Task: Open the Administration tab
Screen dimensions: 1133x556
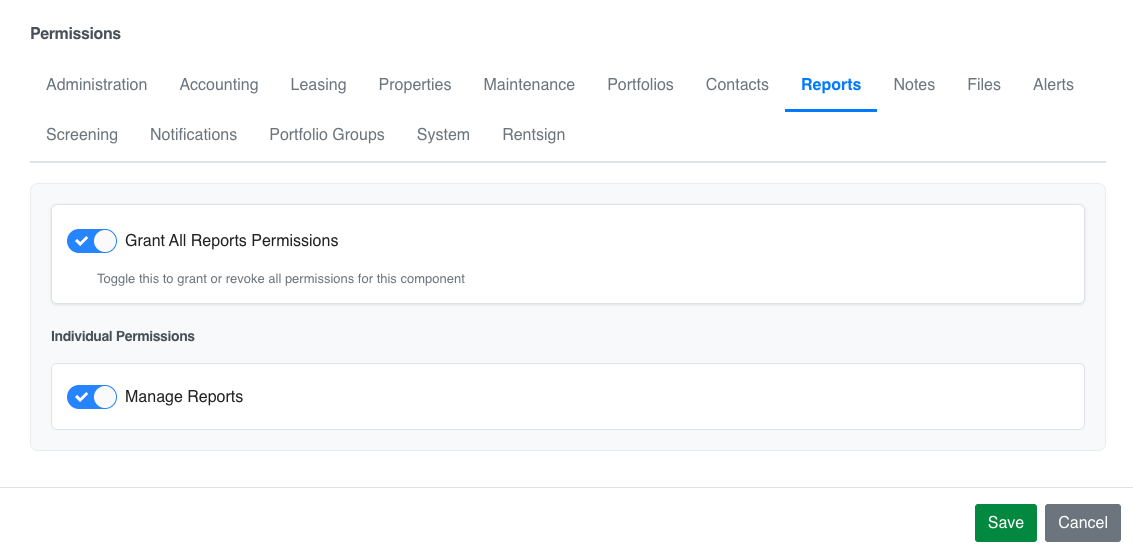Action: [x=97, y=85]
